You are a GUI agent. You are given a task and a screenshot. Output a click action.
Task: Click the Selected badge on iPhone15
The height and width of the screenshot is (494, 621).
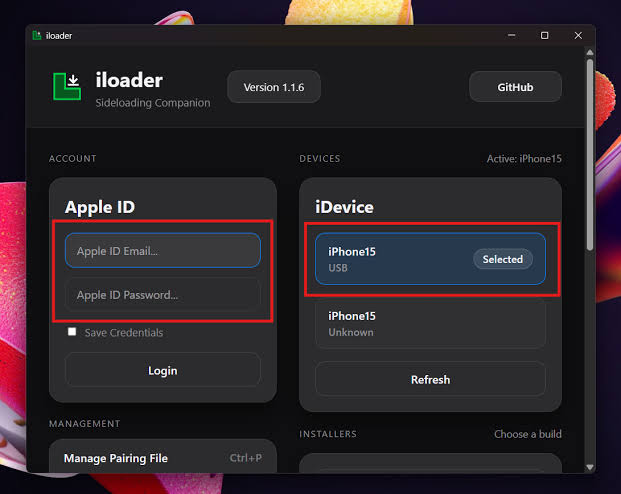(503, 259)
